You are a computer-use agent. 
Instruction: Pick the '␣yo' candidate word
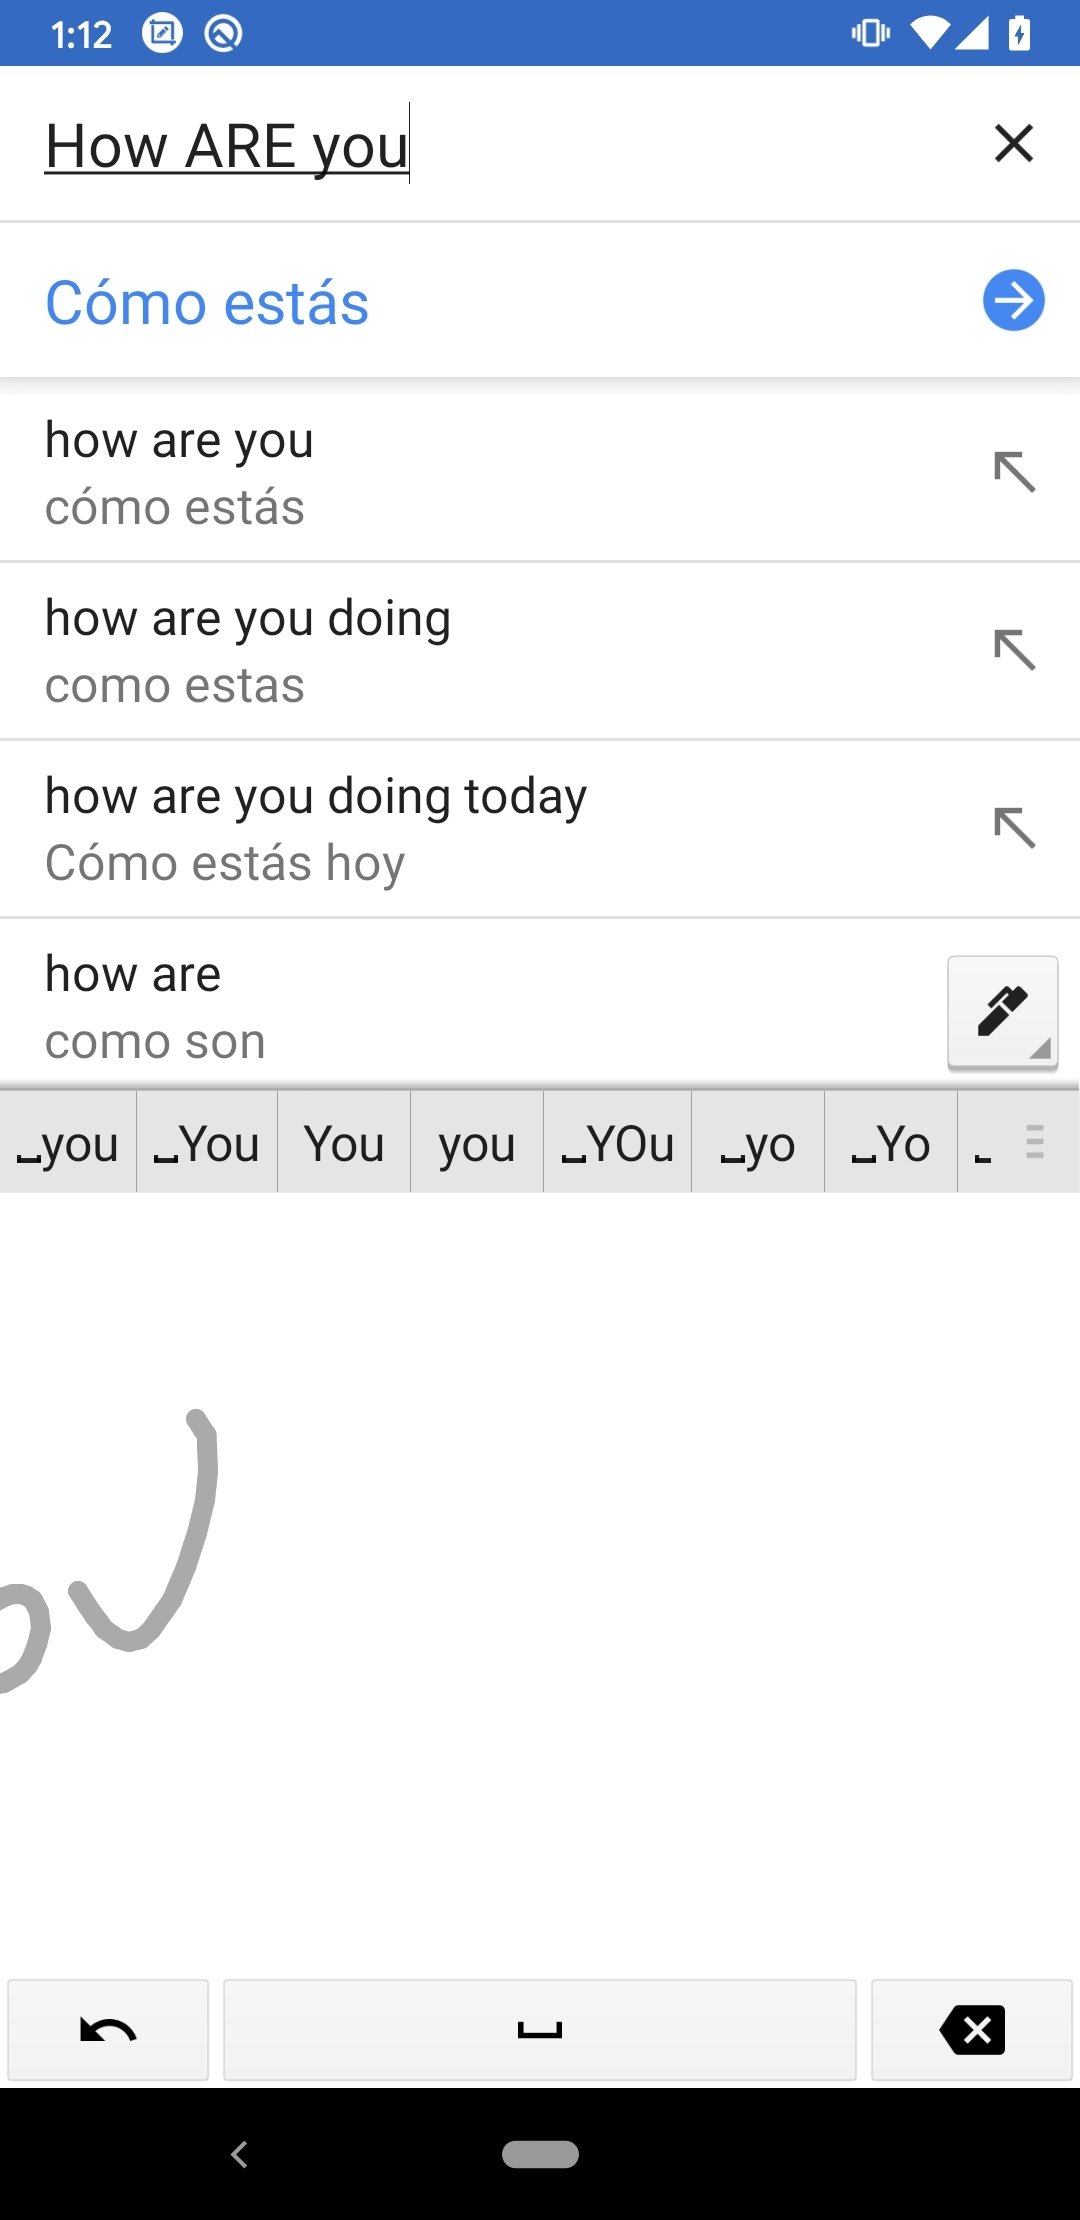point(758,1143)
